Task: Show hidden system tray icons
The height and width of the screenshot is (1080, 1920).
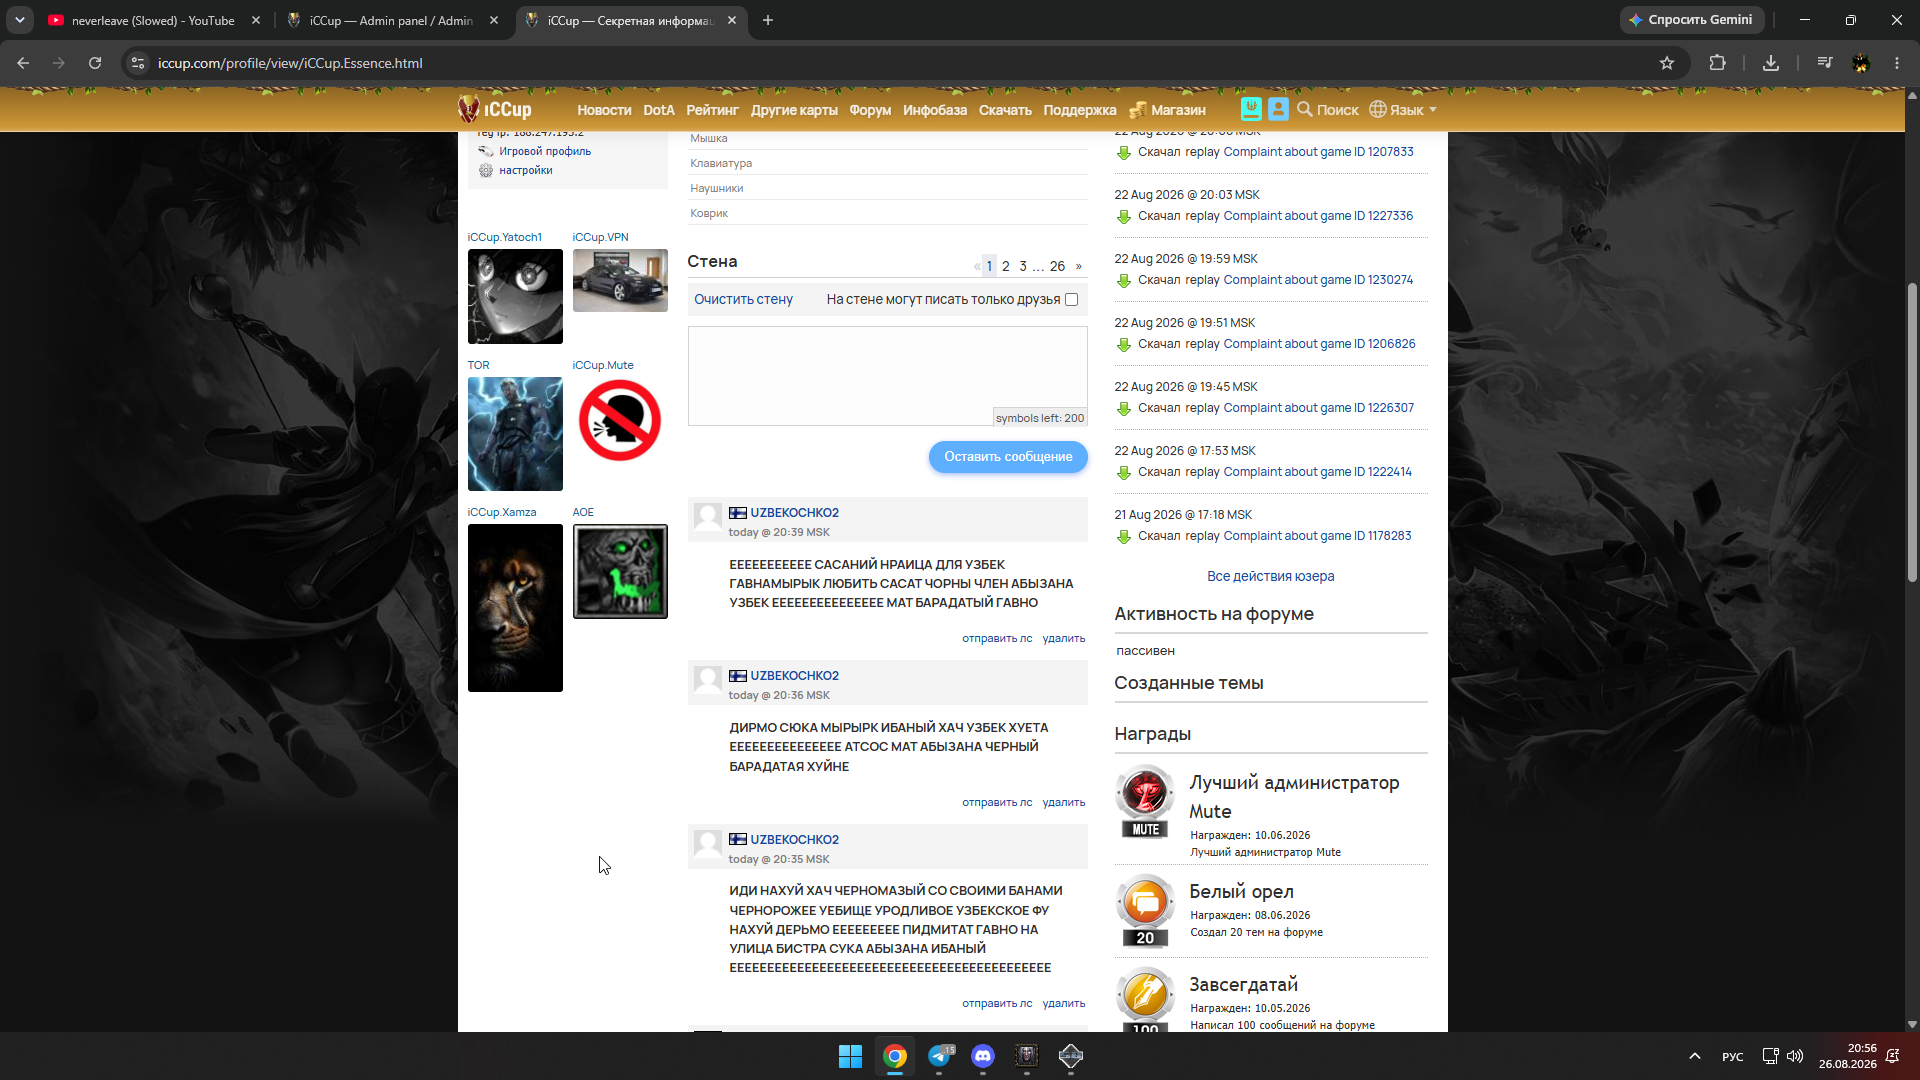Action: pyautogui.click(x=1695, y=1056)
